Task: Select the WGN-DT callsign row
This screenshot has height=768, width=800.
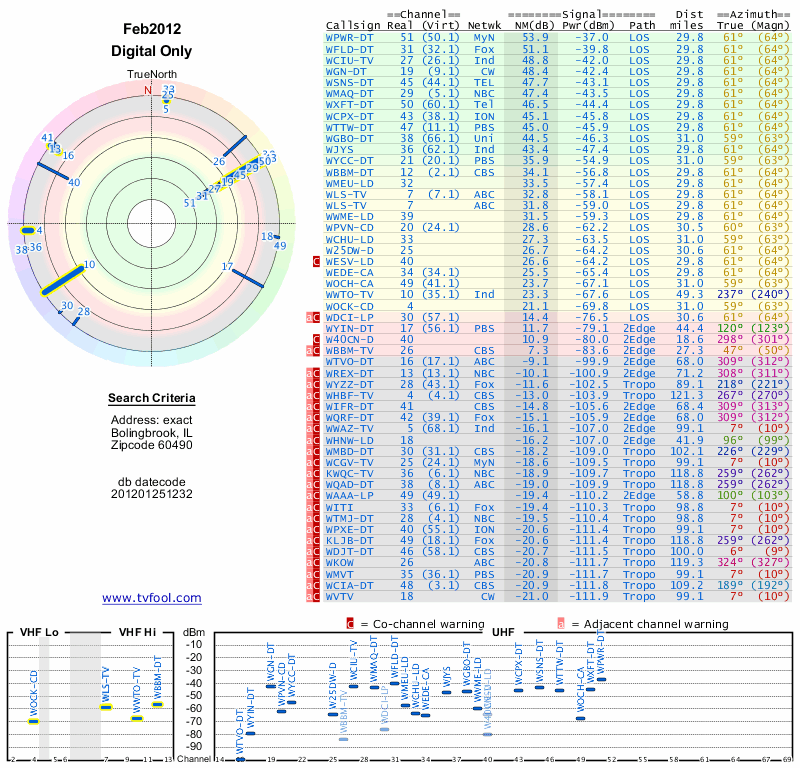Action: pyautogui.click(x=349, y=71)
